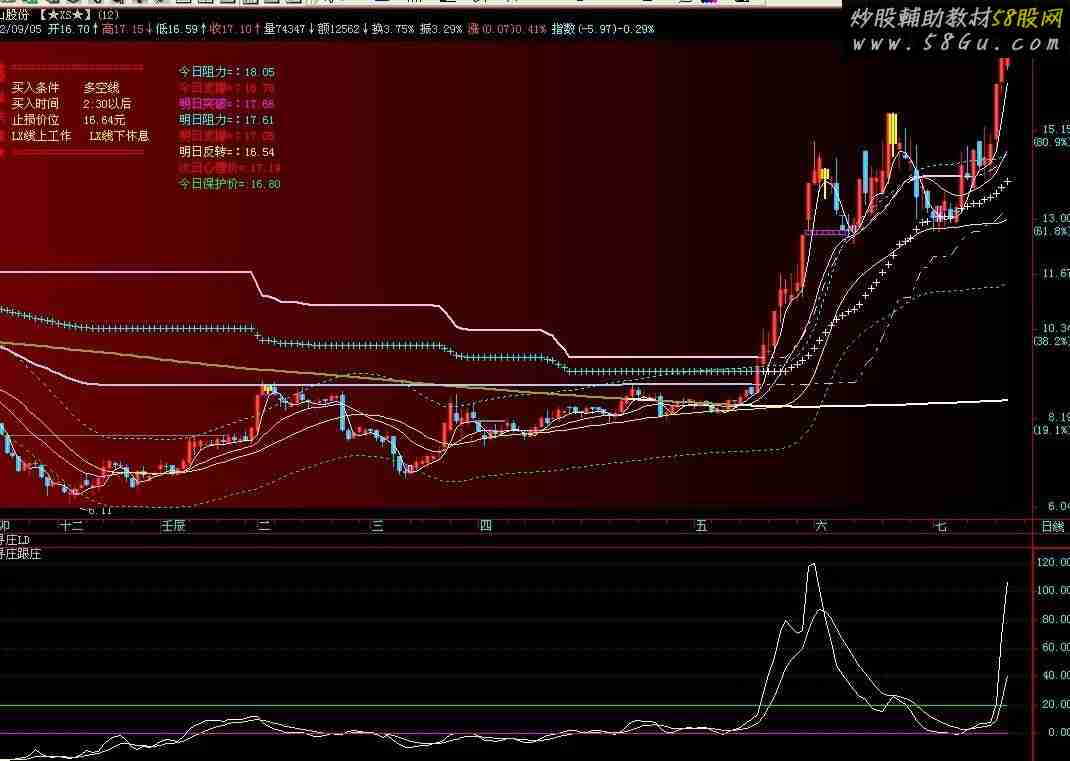Viewport: 1070px width, 761px height.
Task: Click the 60.00 indicator axis value
Action: point(1055,647)
